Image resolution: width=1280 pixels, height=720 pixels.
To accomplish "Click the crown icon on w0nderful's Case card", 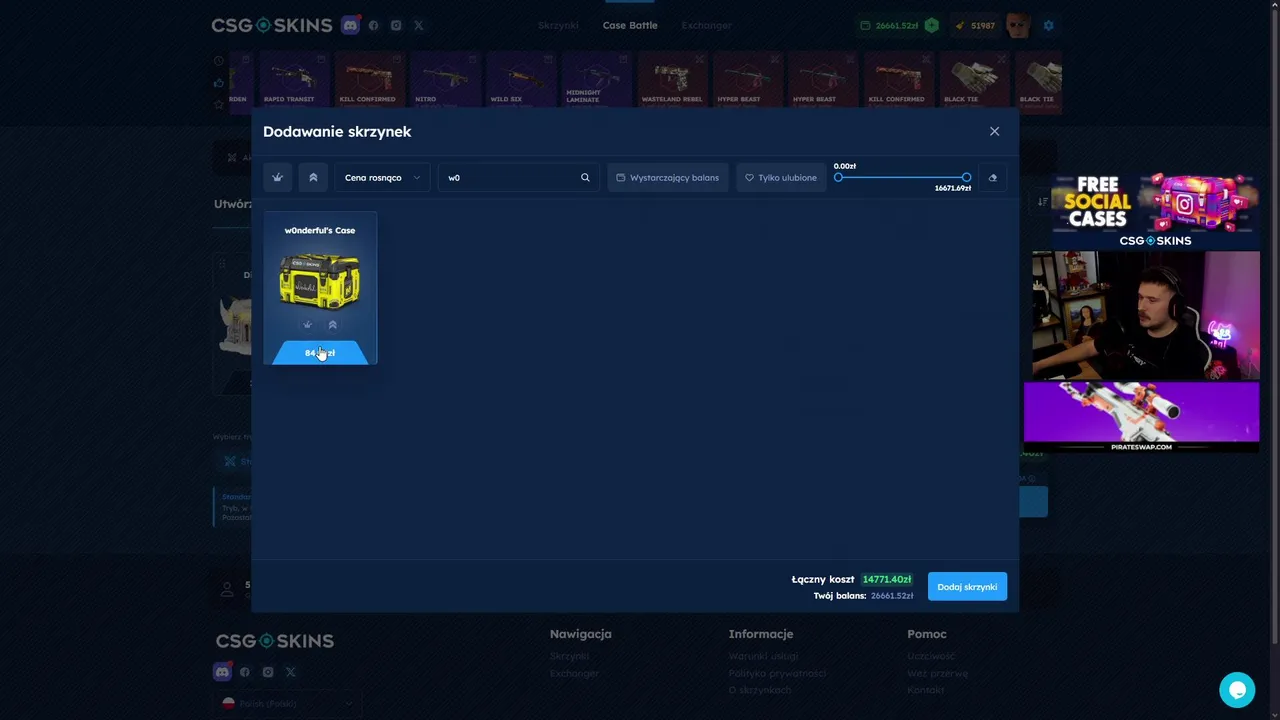I will (x=307, y=325).
